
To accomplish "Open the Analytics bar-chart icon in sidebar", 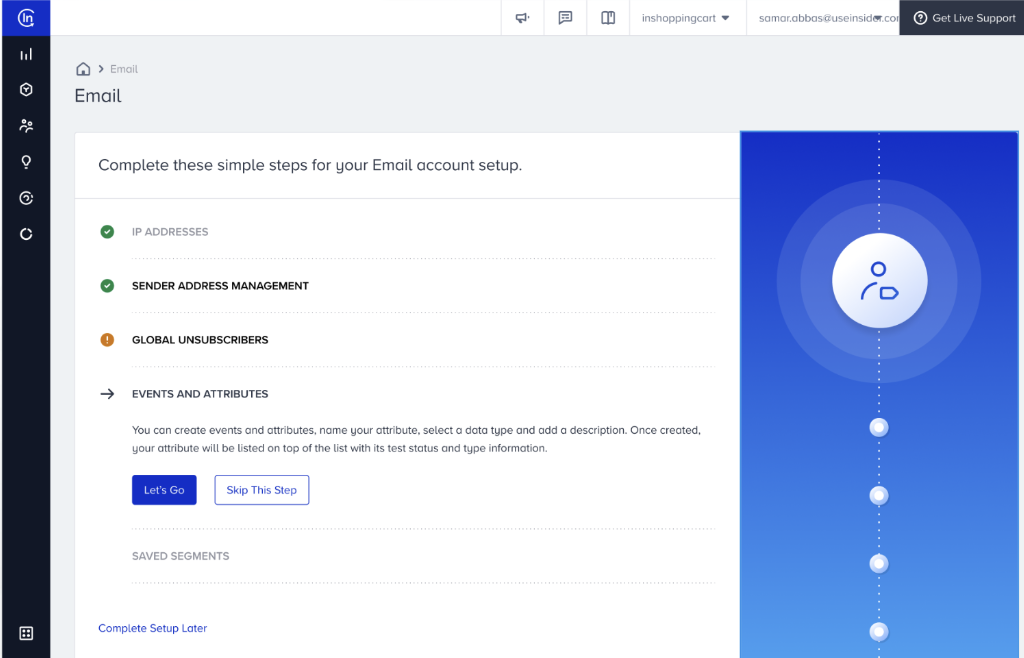I will coord(25,53).
